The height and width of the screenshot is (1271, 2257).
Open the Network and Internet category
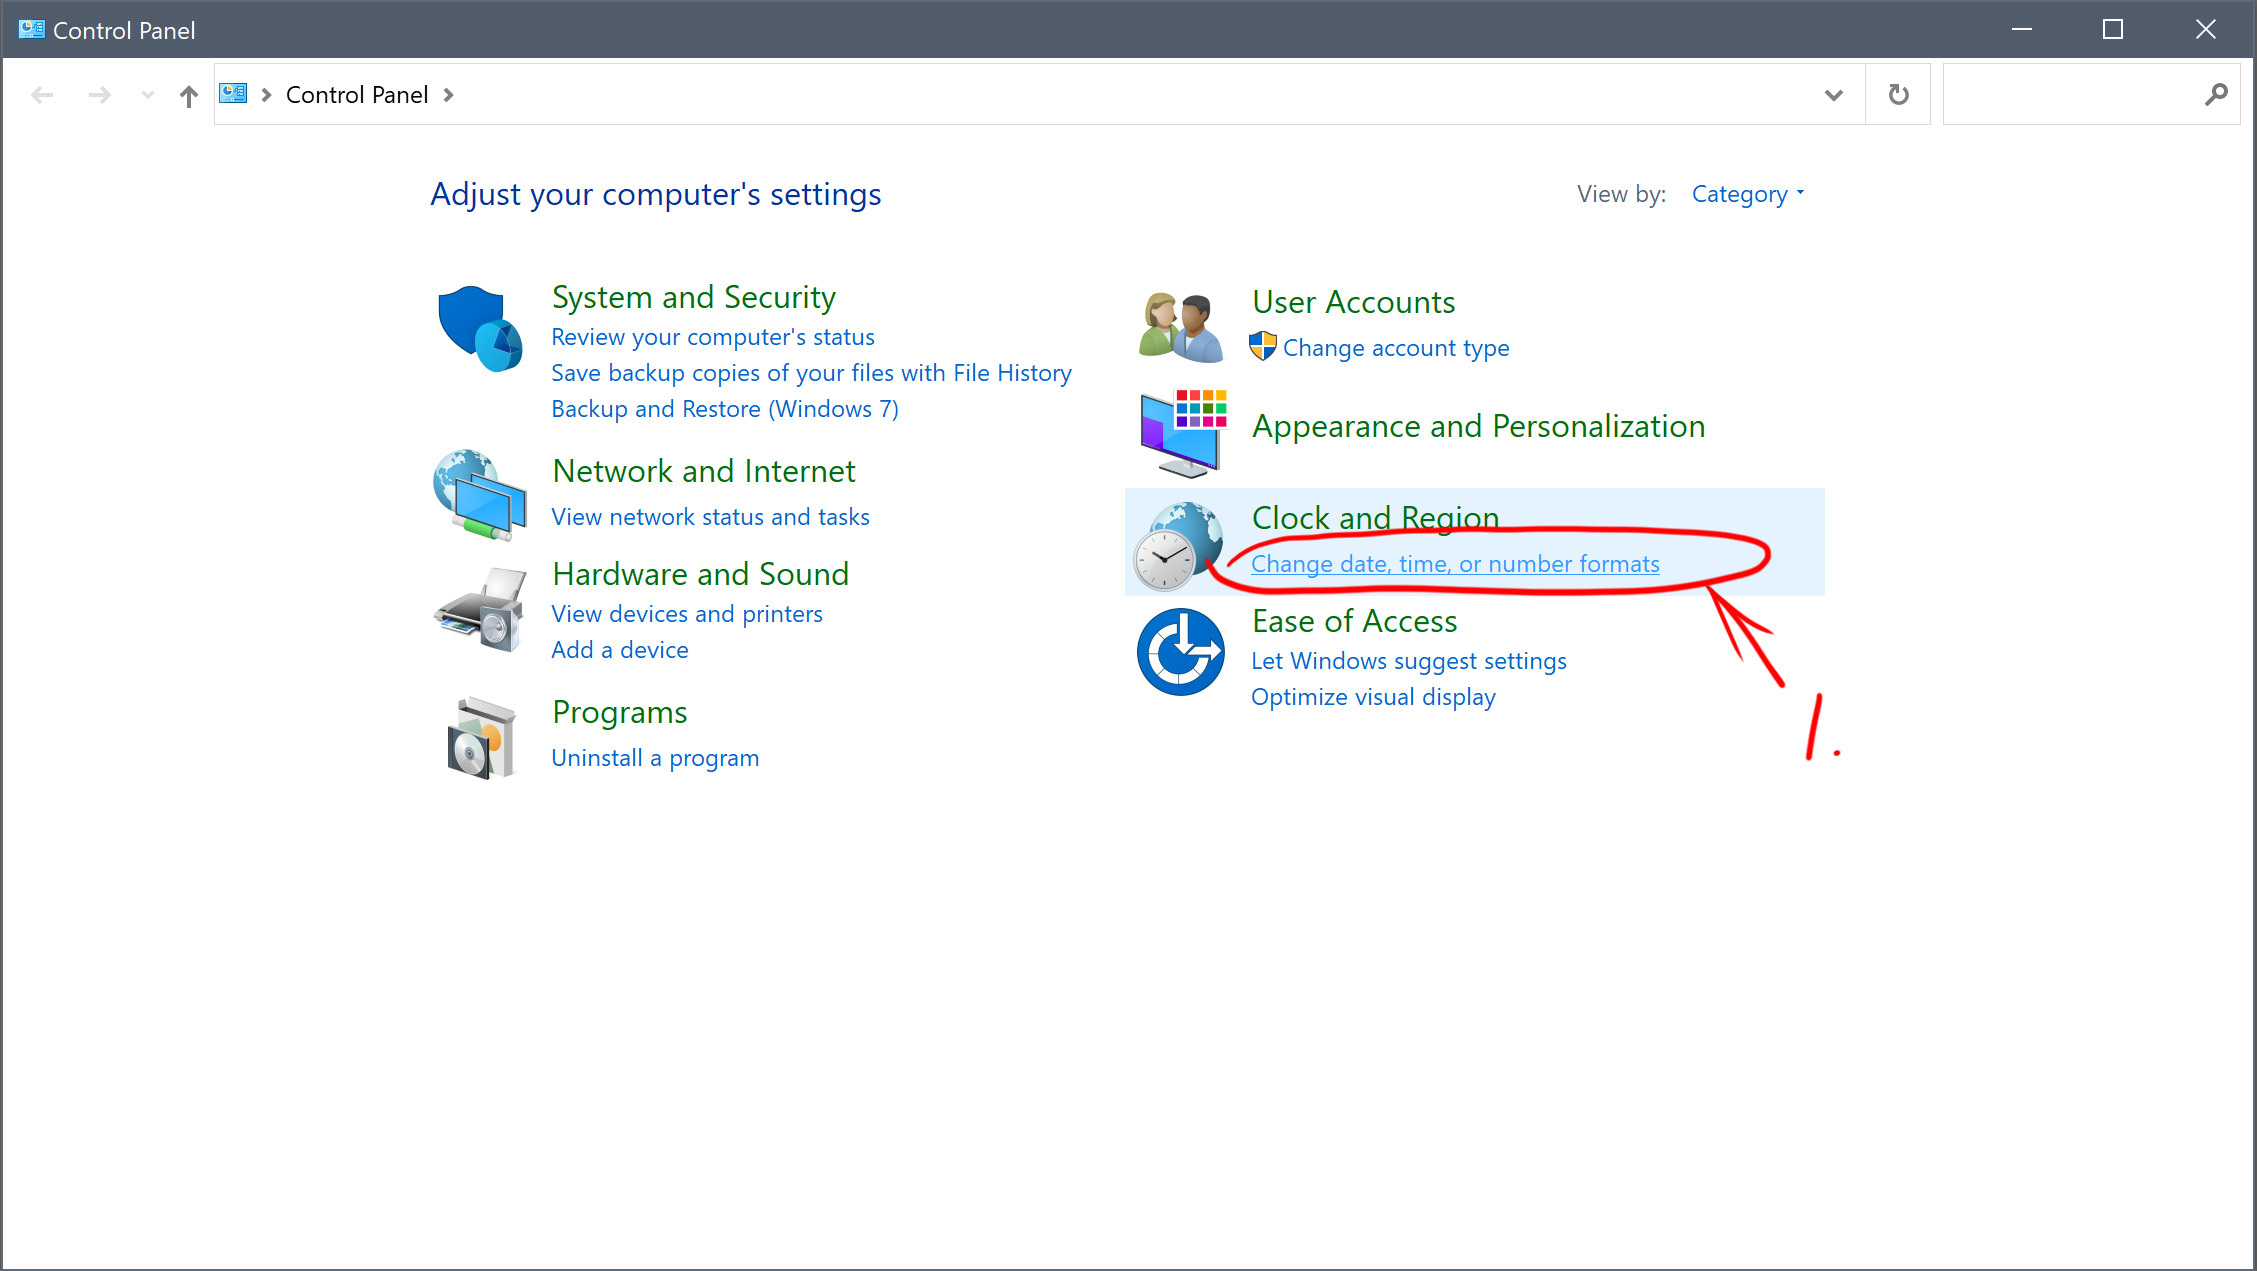(704, 471)
